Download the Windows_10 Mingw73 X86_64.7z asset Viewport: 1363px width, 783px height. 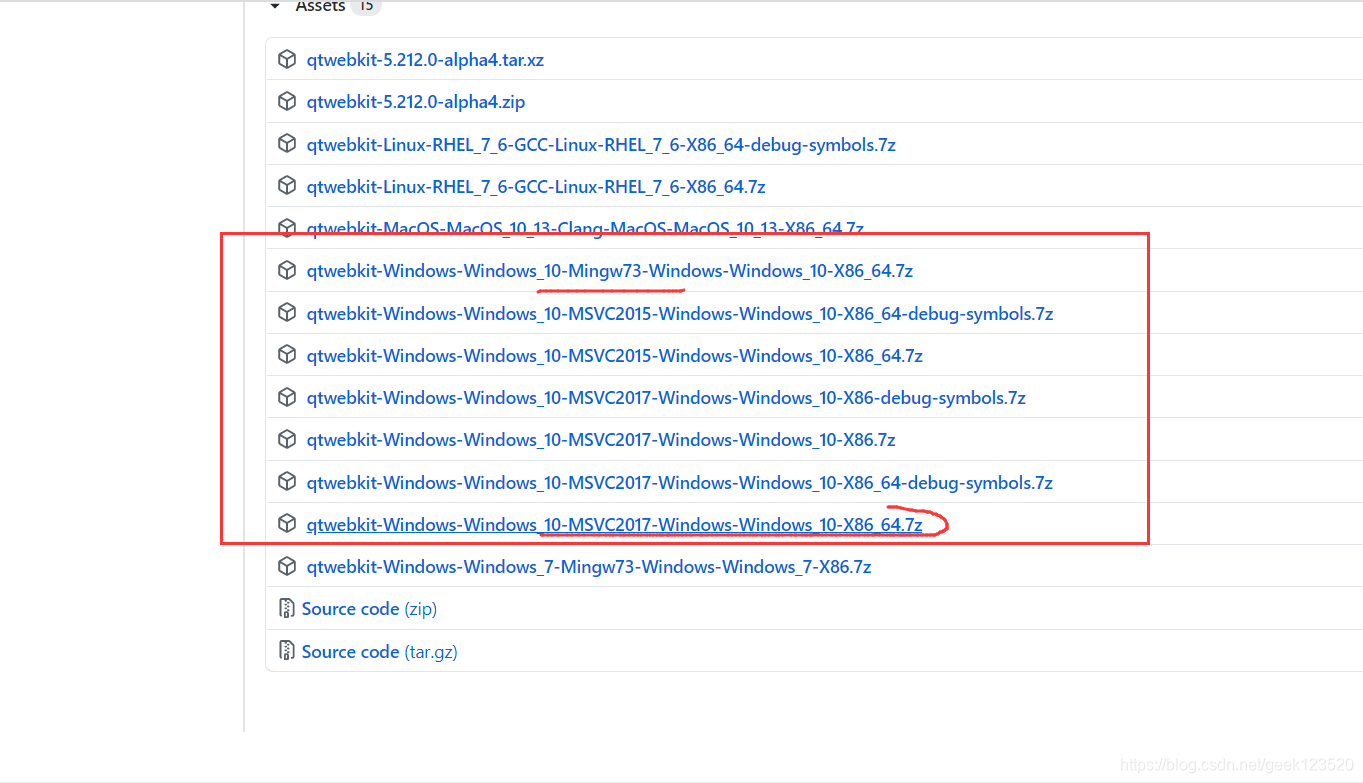610,271
